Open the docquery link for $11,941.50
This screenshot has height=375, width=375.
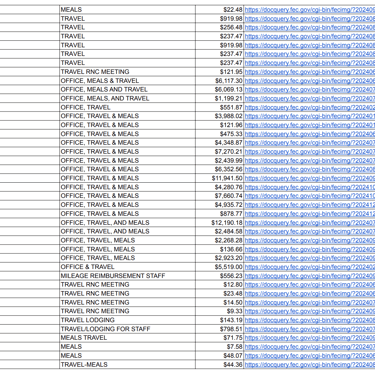pos(310,178)
